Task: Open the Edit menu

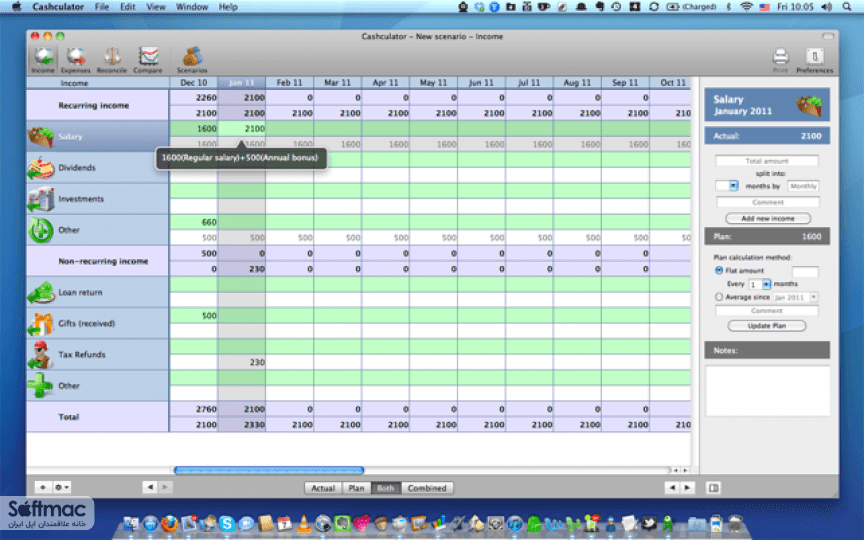Action: coord(128,7)
